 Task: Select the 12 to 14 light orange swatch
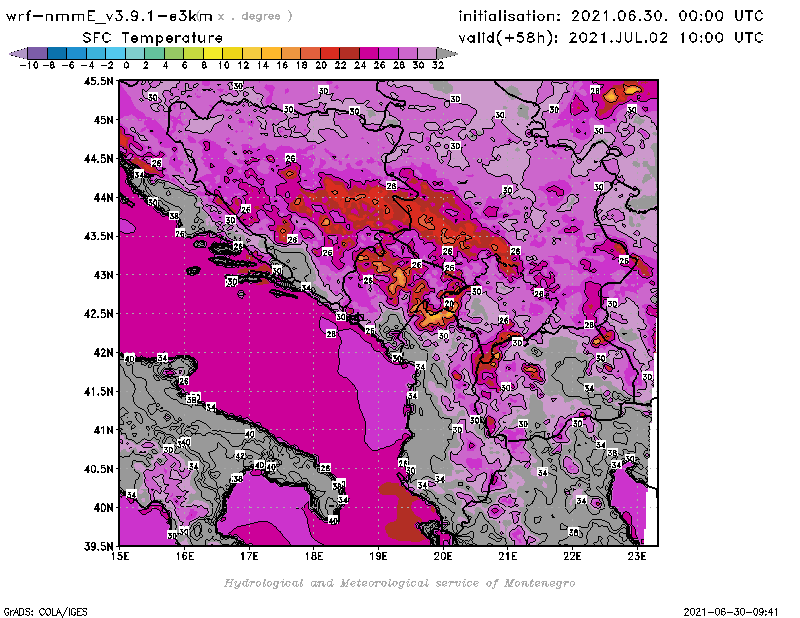(x=252, y=53)
